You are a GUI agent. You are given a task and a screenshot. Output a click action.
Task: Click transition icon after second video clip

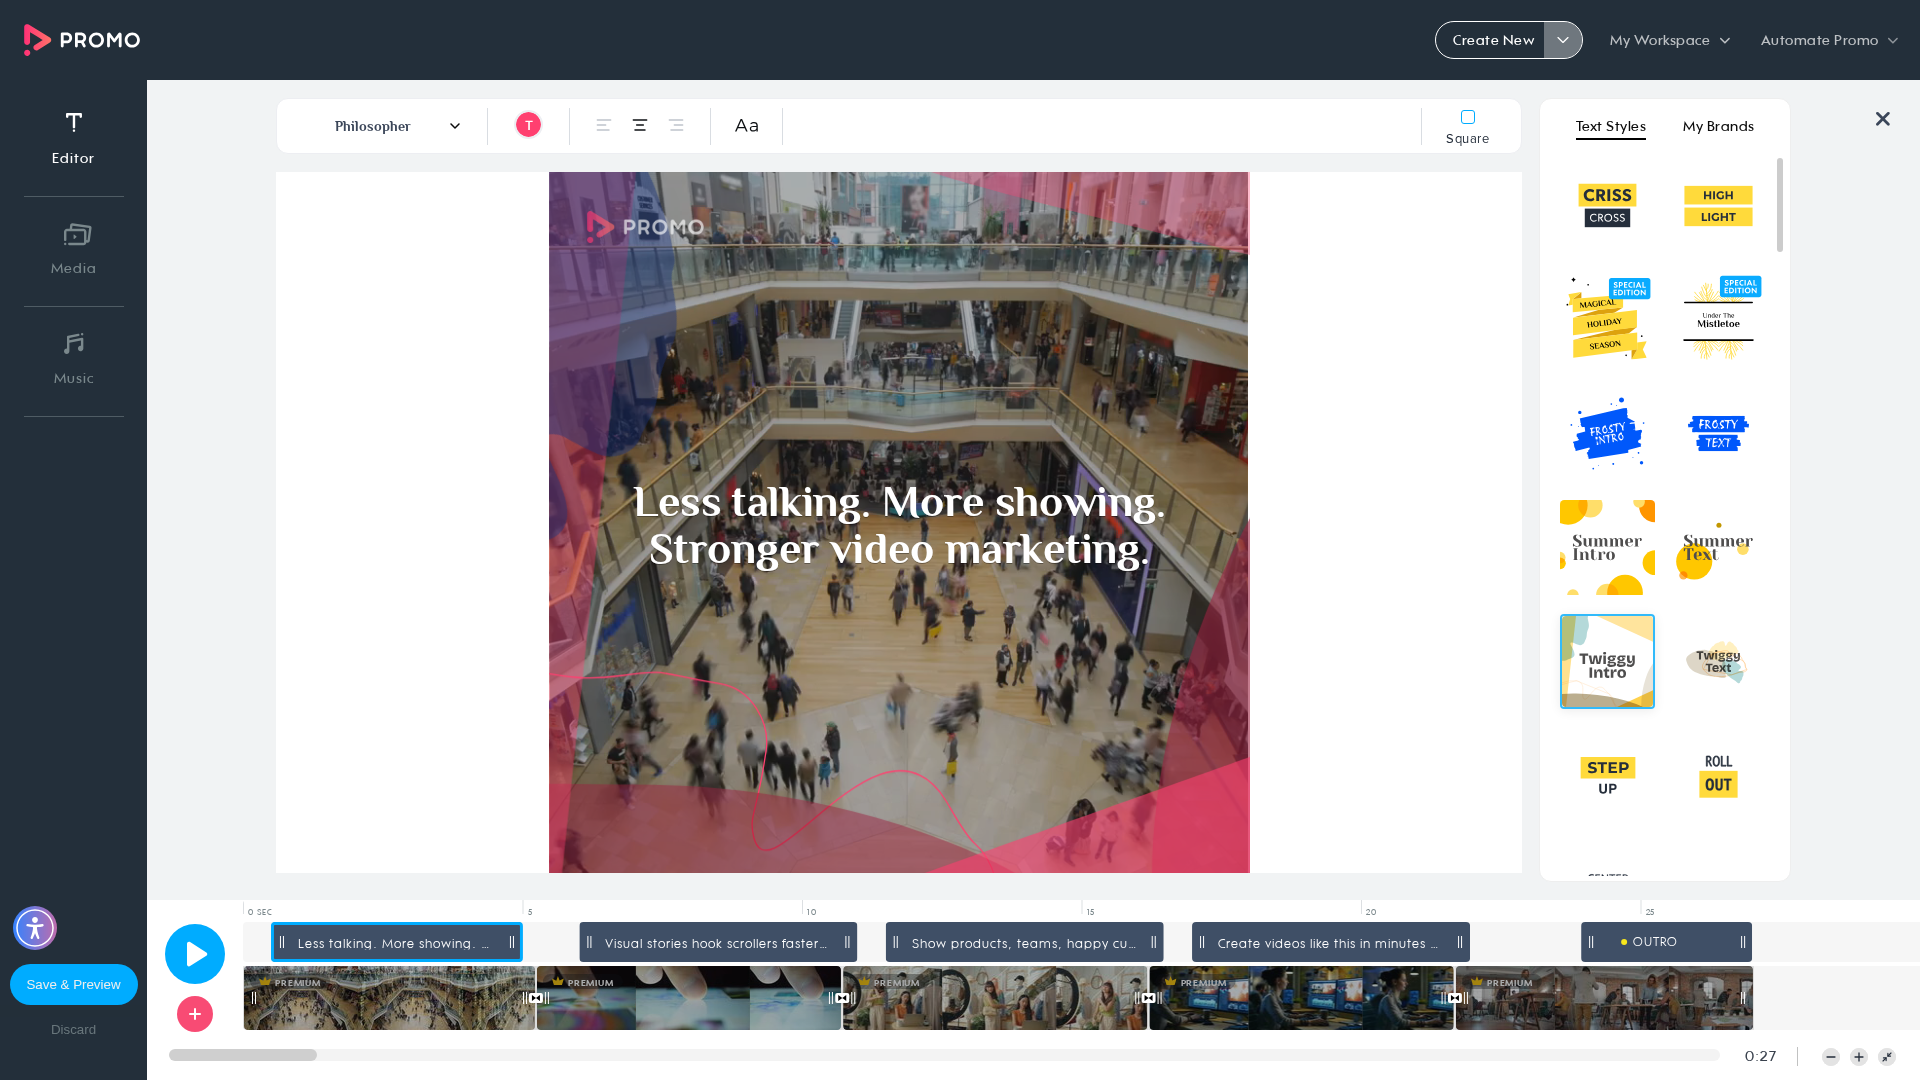coord(842,998)
